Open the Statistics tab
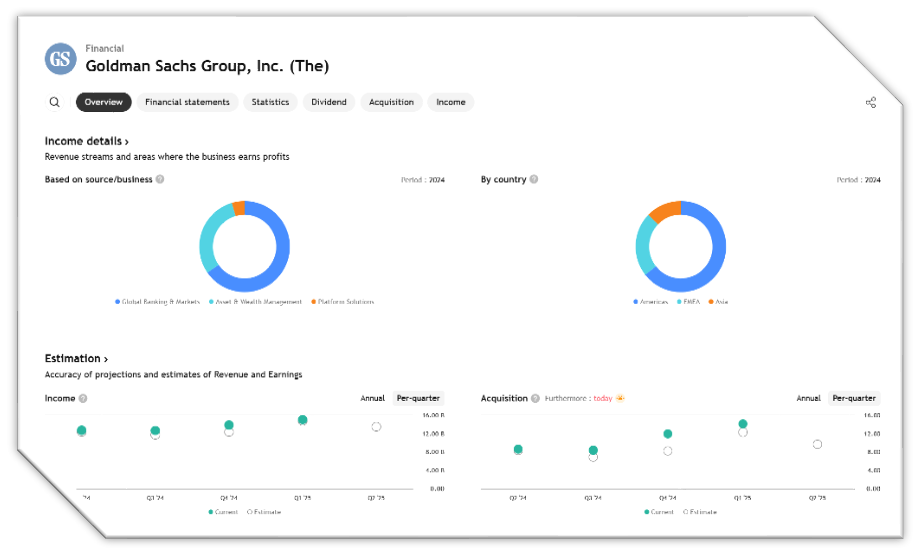The image size is (920, 556). click(270, 102)
